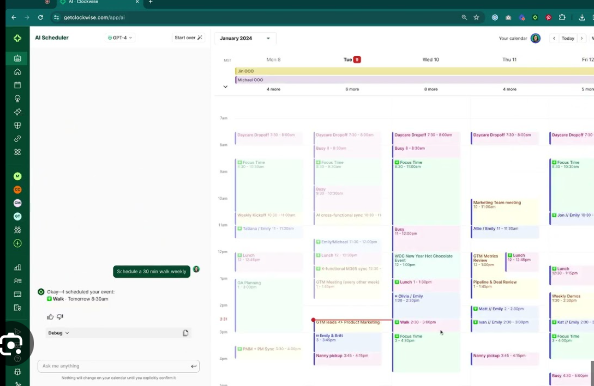Click the browser reload icon
The height and width of the screenshot is (386, 594).
coord(41,17)
